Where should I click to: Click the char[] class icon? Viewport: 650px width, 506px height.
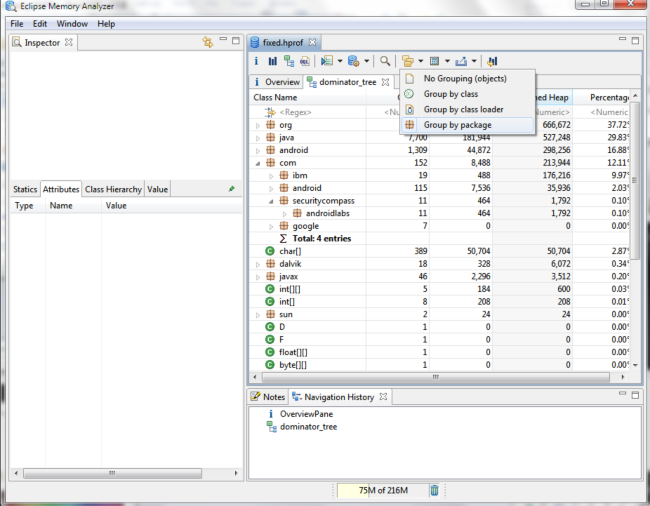click(269, 251)
